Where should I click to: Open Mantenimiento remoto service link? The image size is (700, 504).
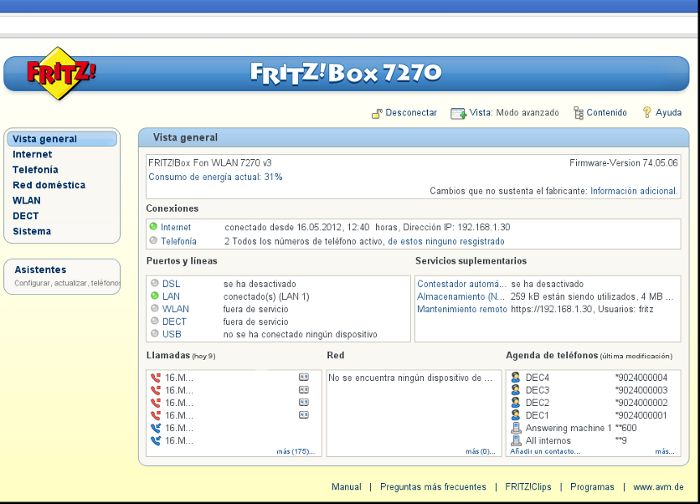pyautogui.click(x=461, y=309)
